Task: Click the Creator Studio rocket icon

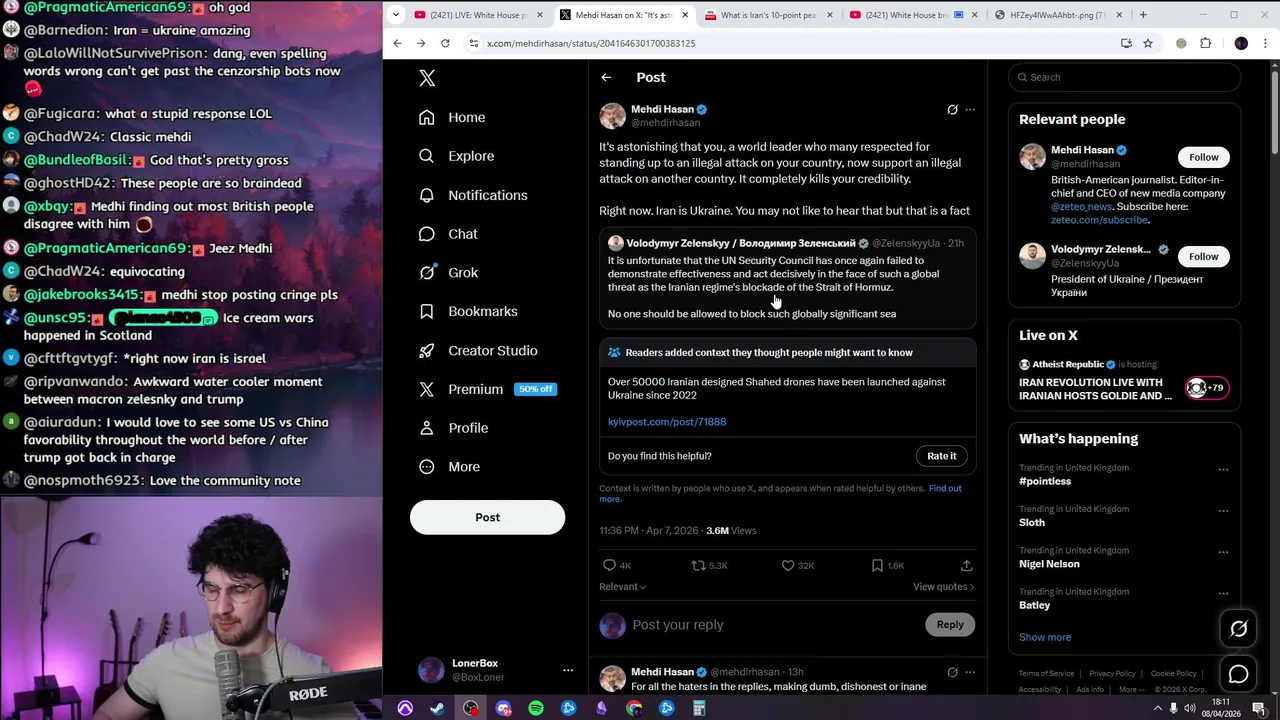Action: coord(427,350)
